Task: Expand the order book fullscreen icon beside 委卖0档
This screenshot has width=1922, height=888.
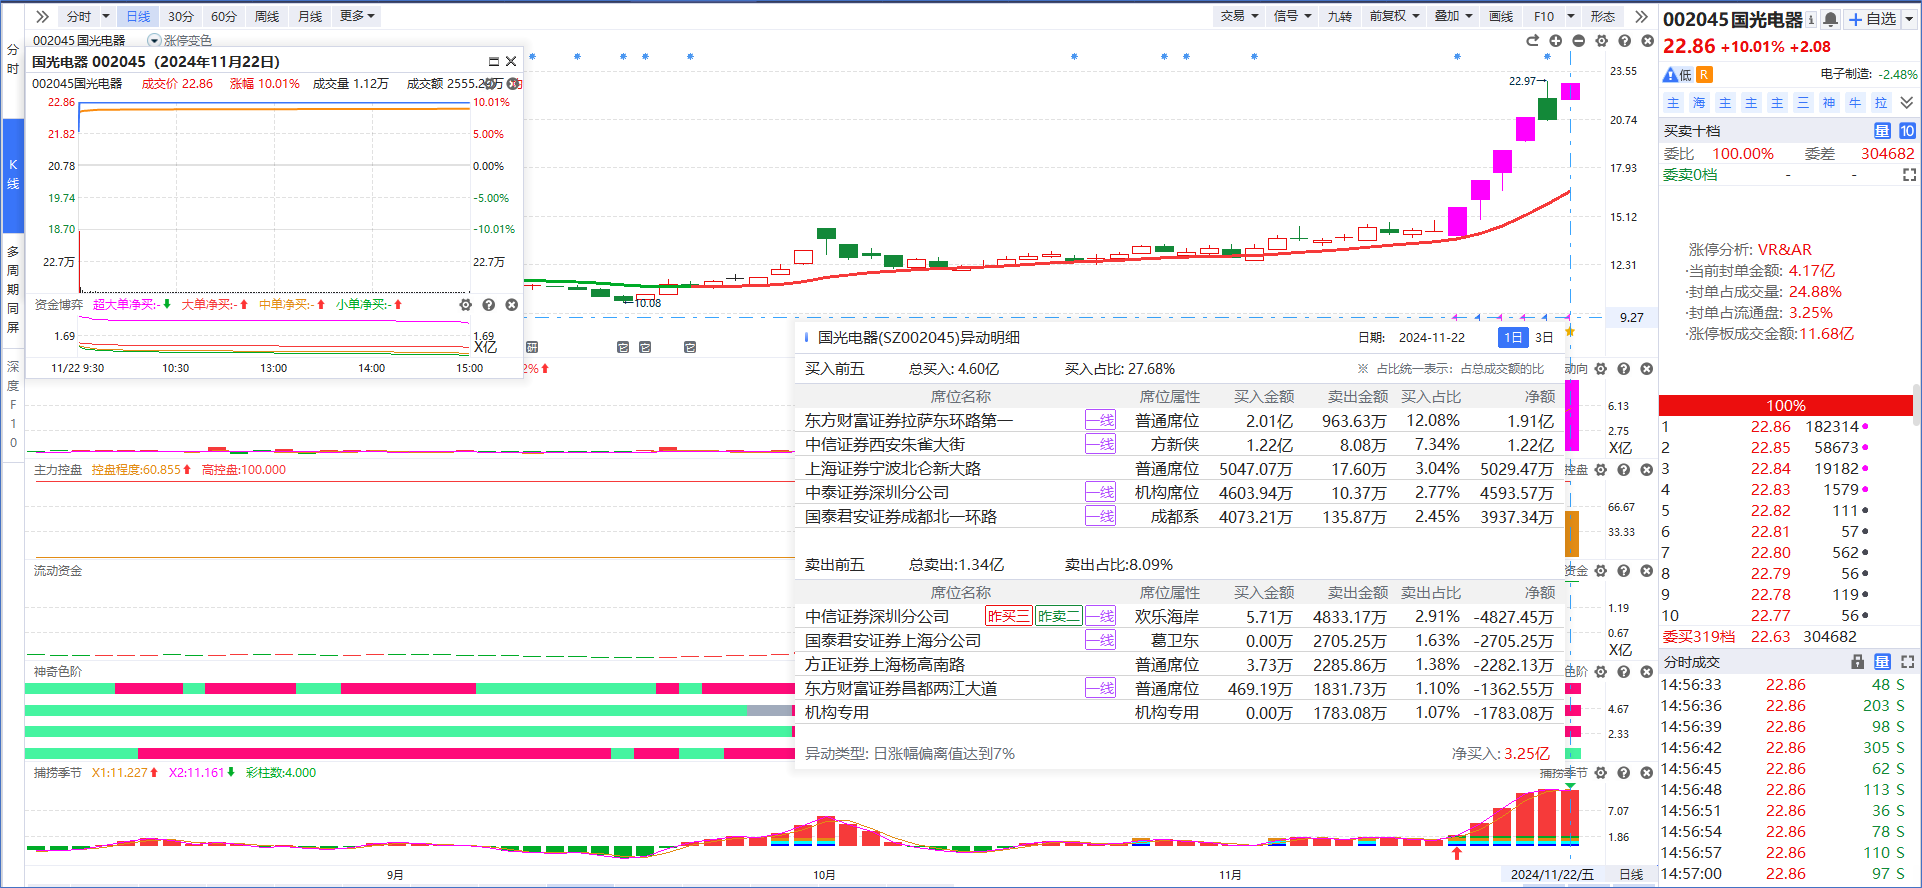Action: 1909,175
